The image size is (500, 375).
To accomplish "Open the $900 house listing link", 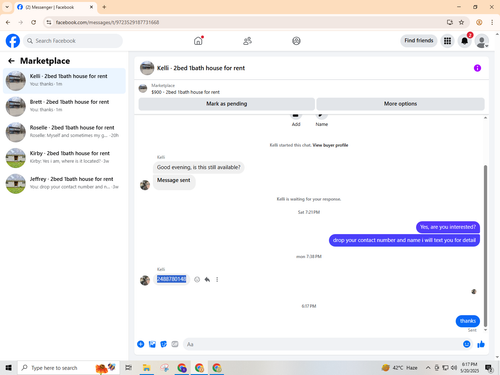I will pyautogui.click(x=185, y=92).
